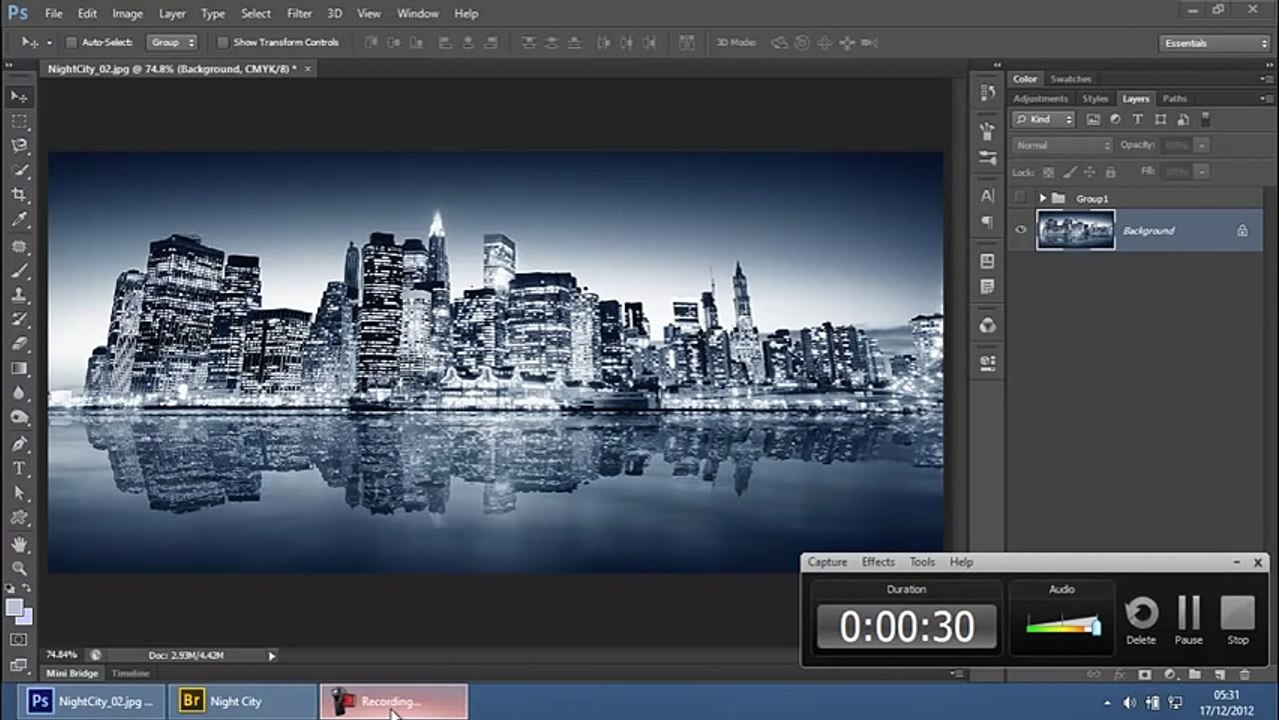Open the layer filter Kind dropdown
The width and height of the screenshot is (1279, 720).
(x=1043, y=119)
